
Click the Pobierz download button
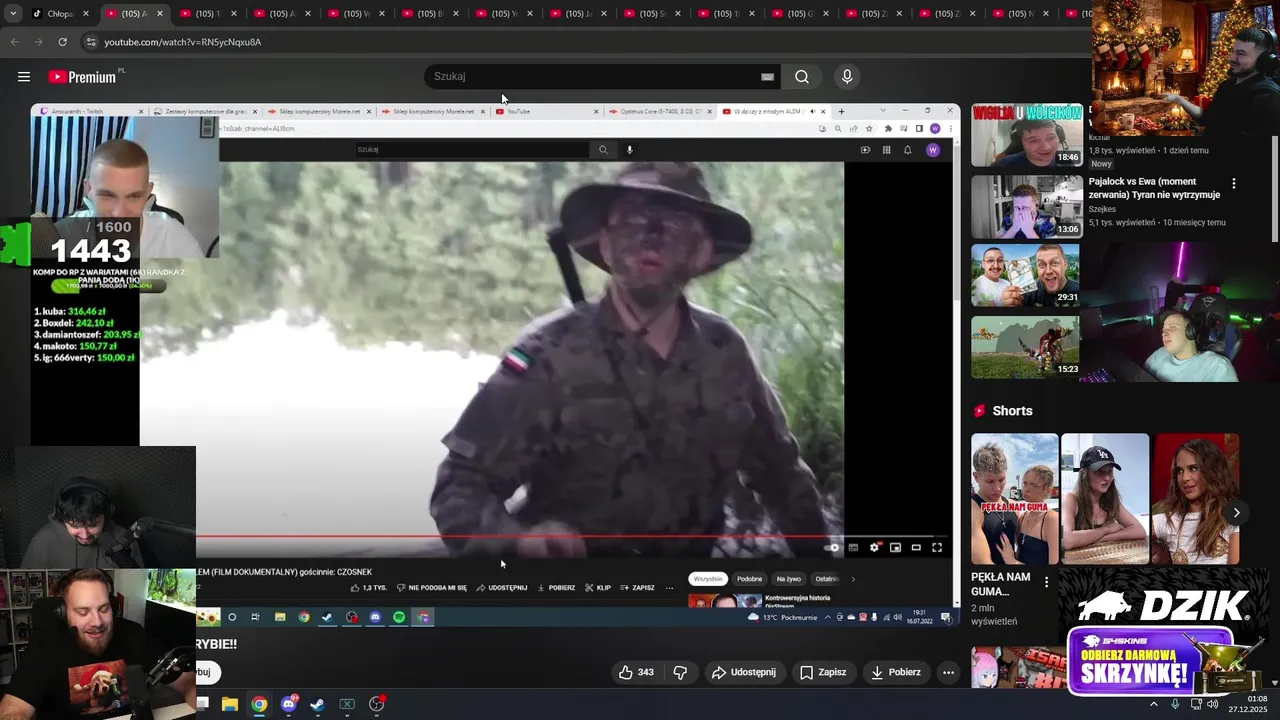(896, 672)
